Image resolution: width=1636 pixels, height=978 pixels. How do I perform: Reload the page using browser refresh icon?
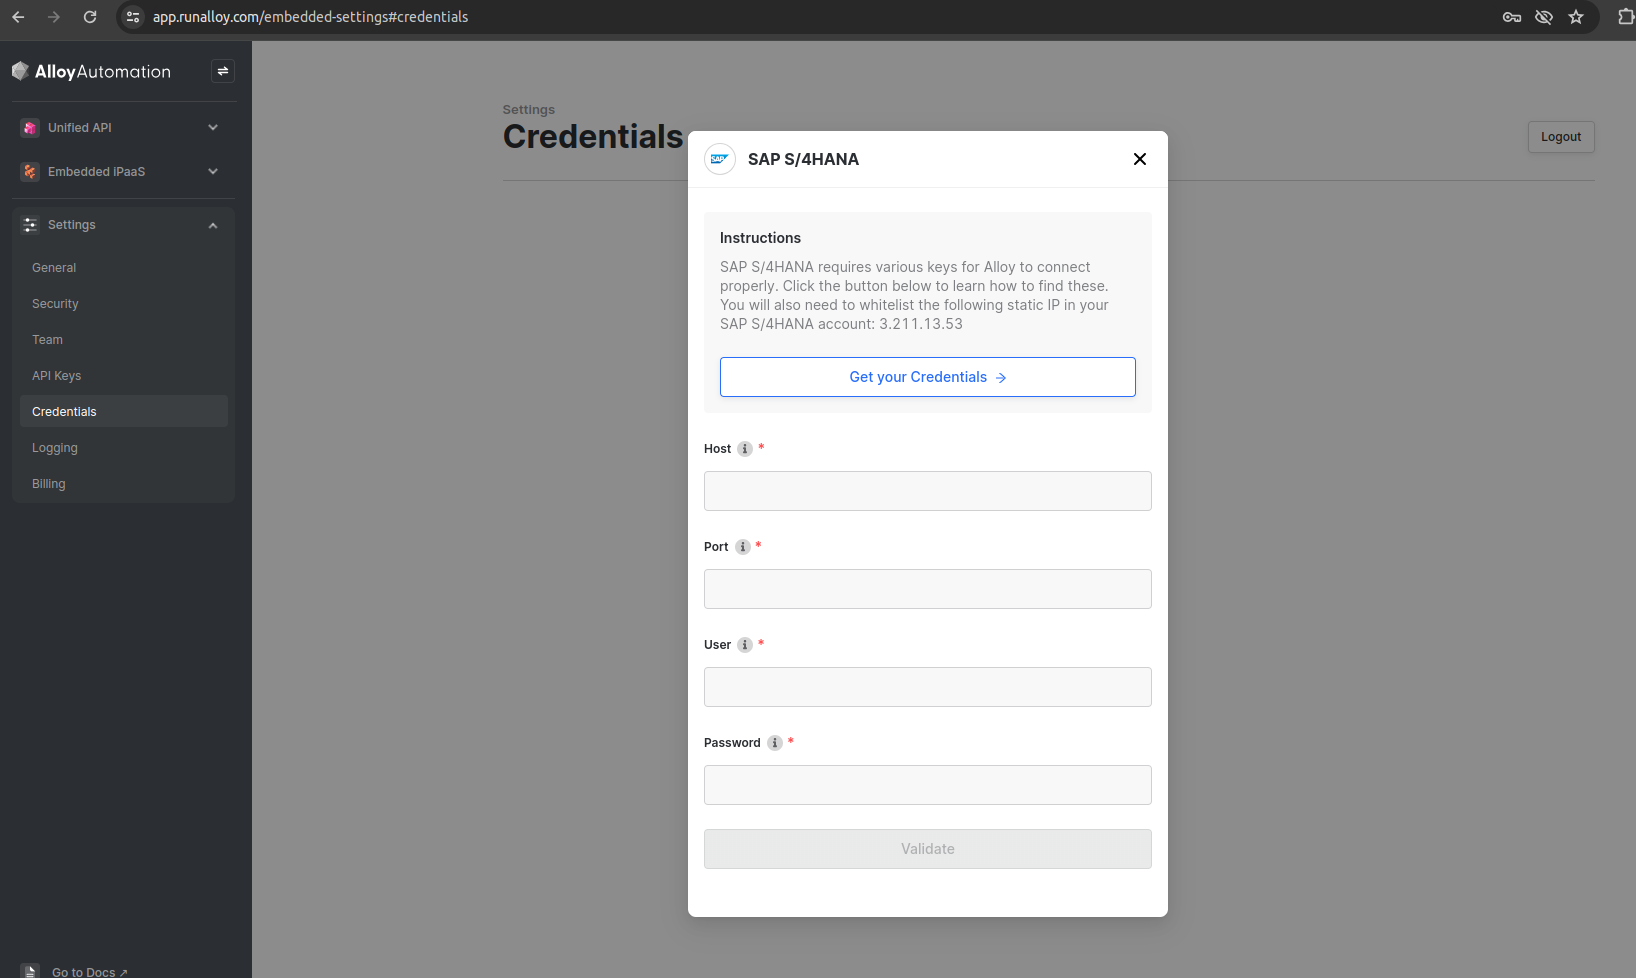[x=90, y=17]
